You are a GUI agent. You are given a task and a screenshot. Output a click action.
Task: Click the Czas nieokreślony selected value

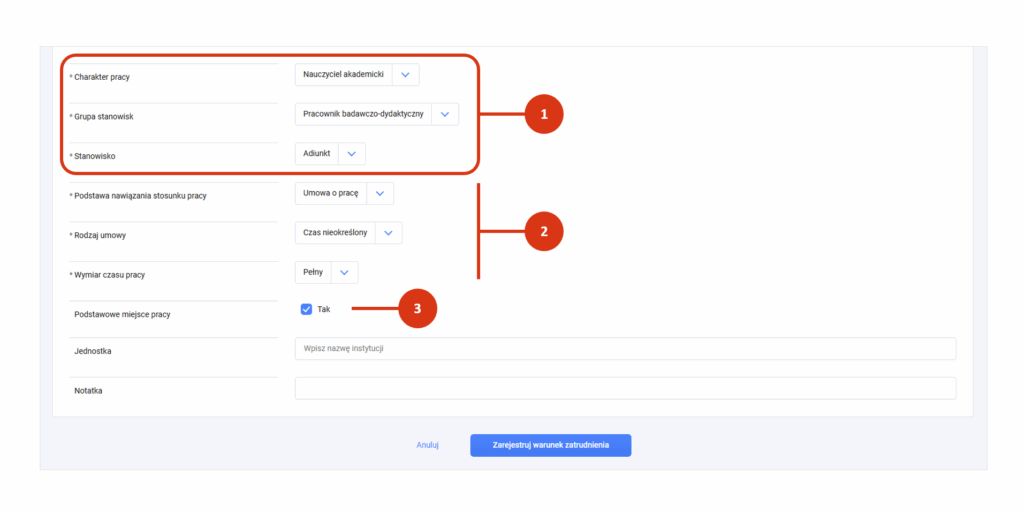click(335, 233)
